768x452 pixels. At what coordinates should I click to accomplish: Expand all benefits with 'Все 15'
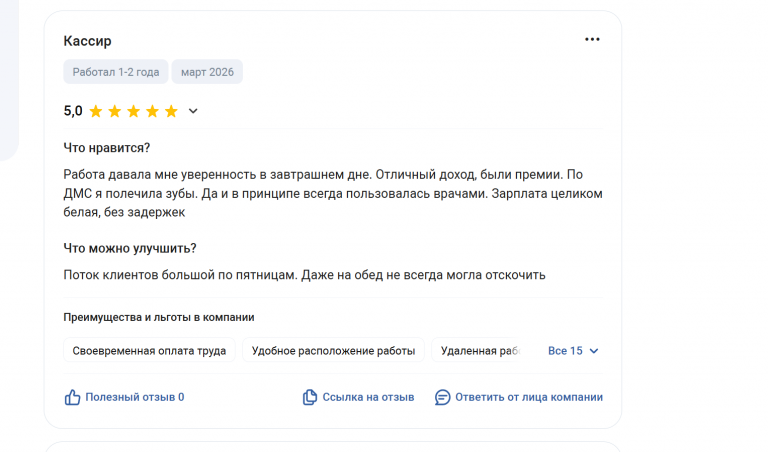tap(565, 351)
